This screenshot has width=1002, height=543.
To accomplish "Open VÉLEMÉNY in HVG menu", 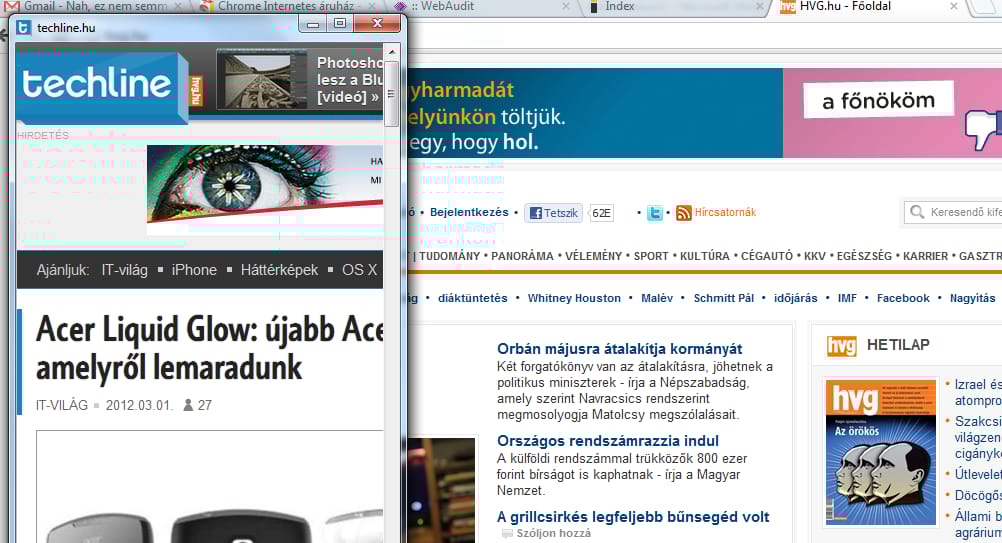I will click(x=593, y=256).
